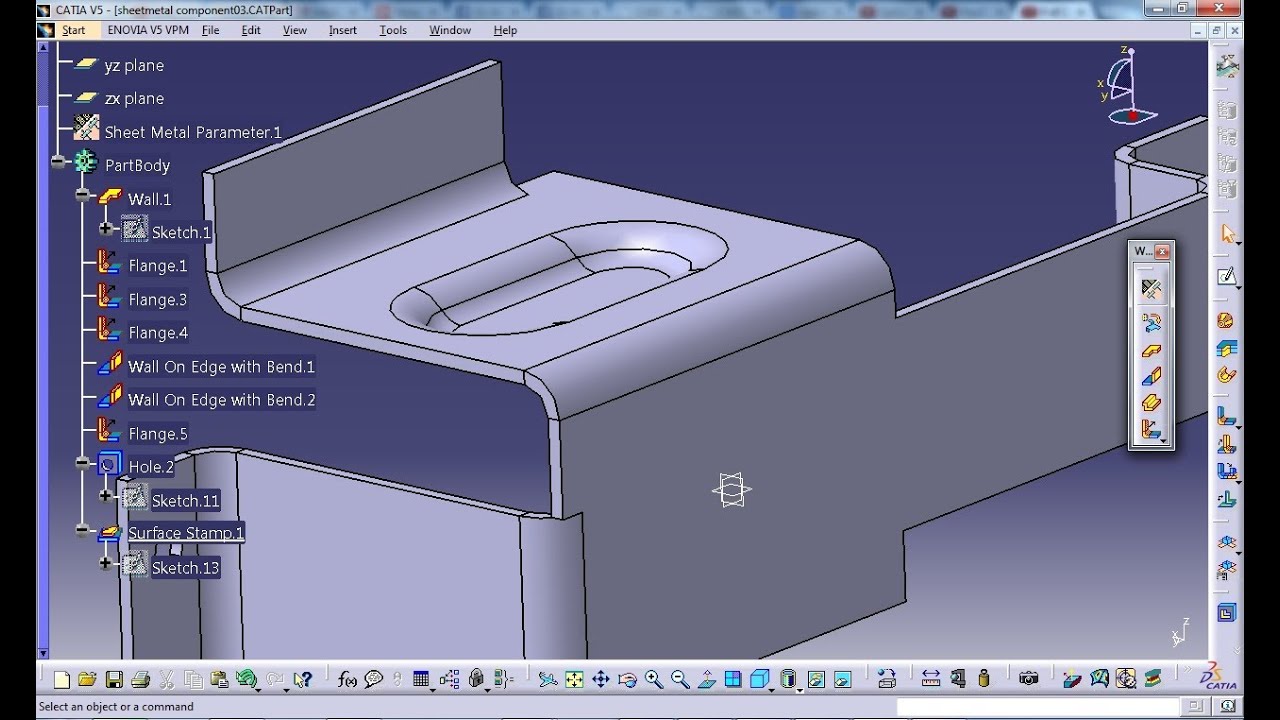Toggle Normal View orientation mode
1280x720 pixels.
point(707,679)
